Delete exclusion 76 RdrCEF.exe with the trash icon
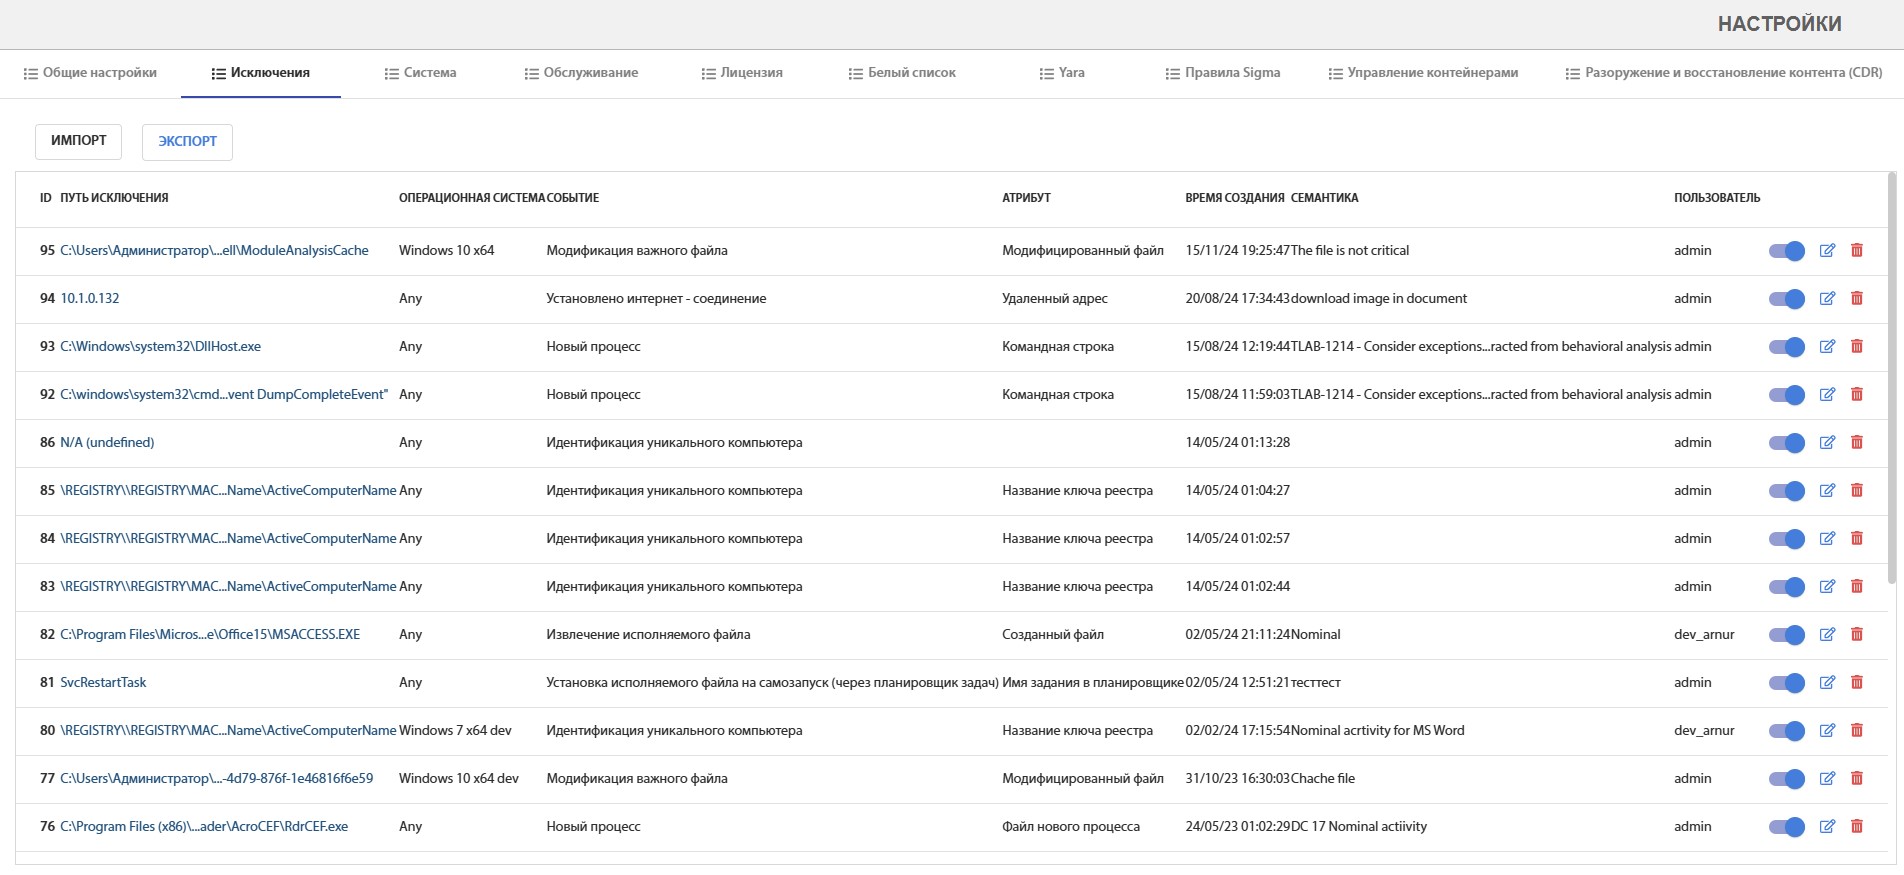The height and width of the screenshot is (875, 1904). 1857,827
